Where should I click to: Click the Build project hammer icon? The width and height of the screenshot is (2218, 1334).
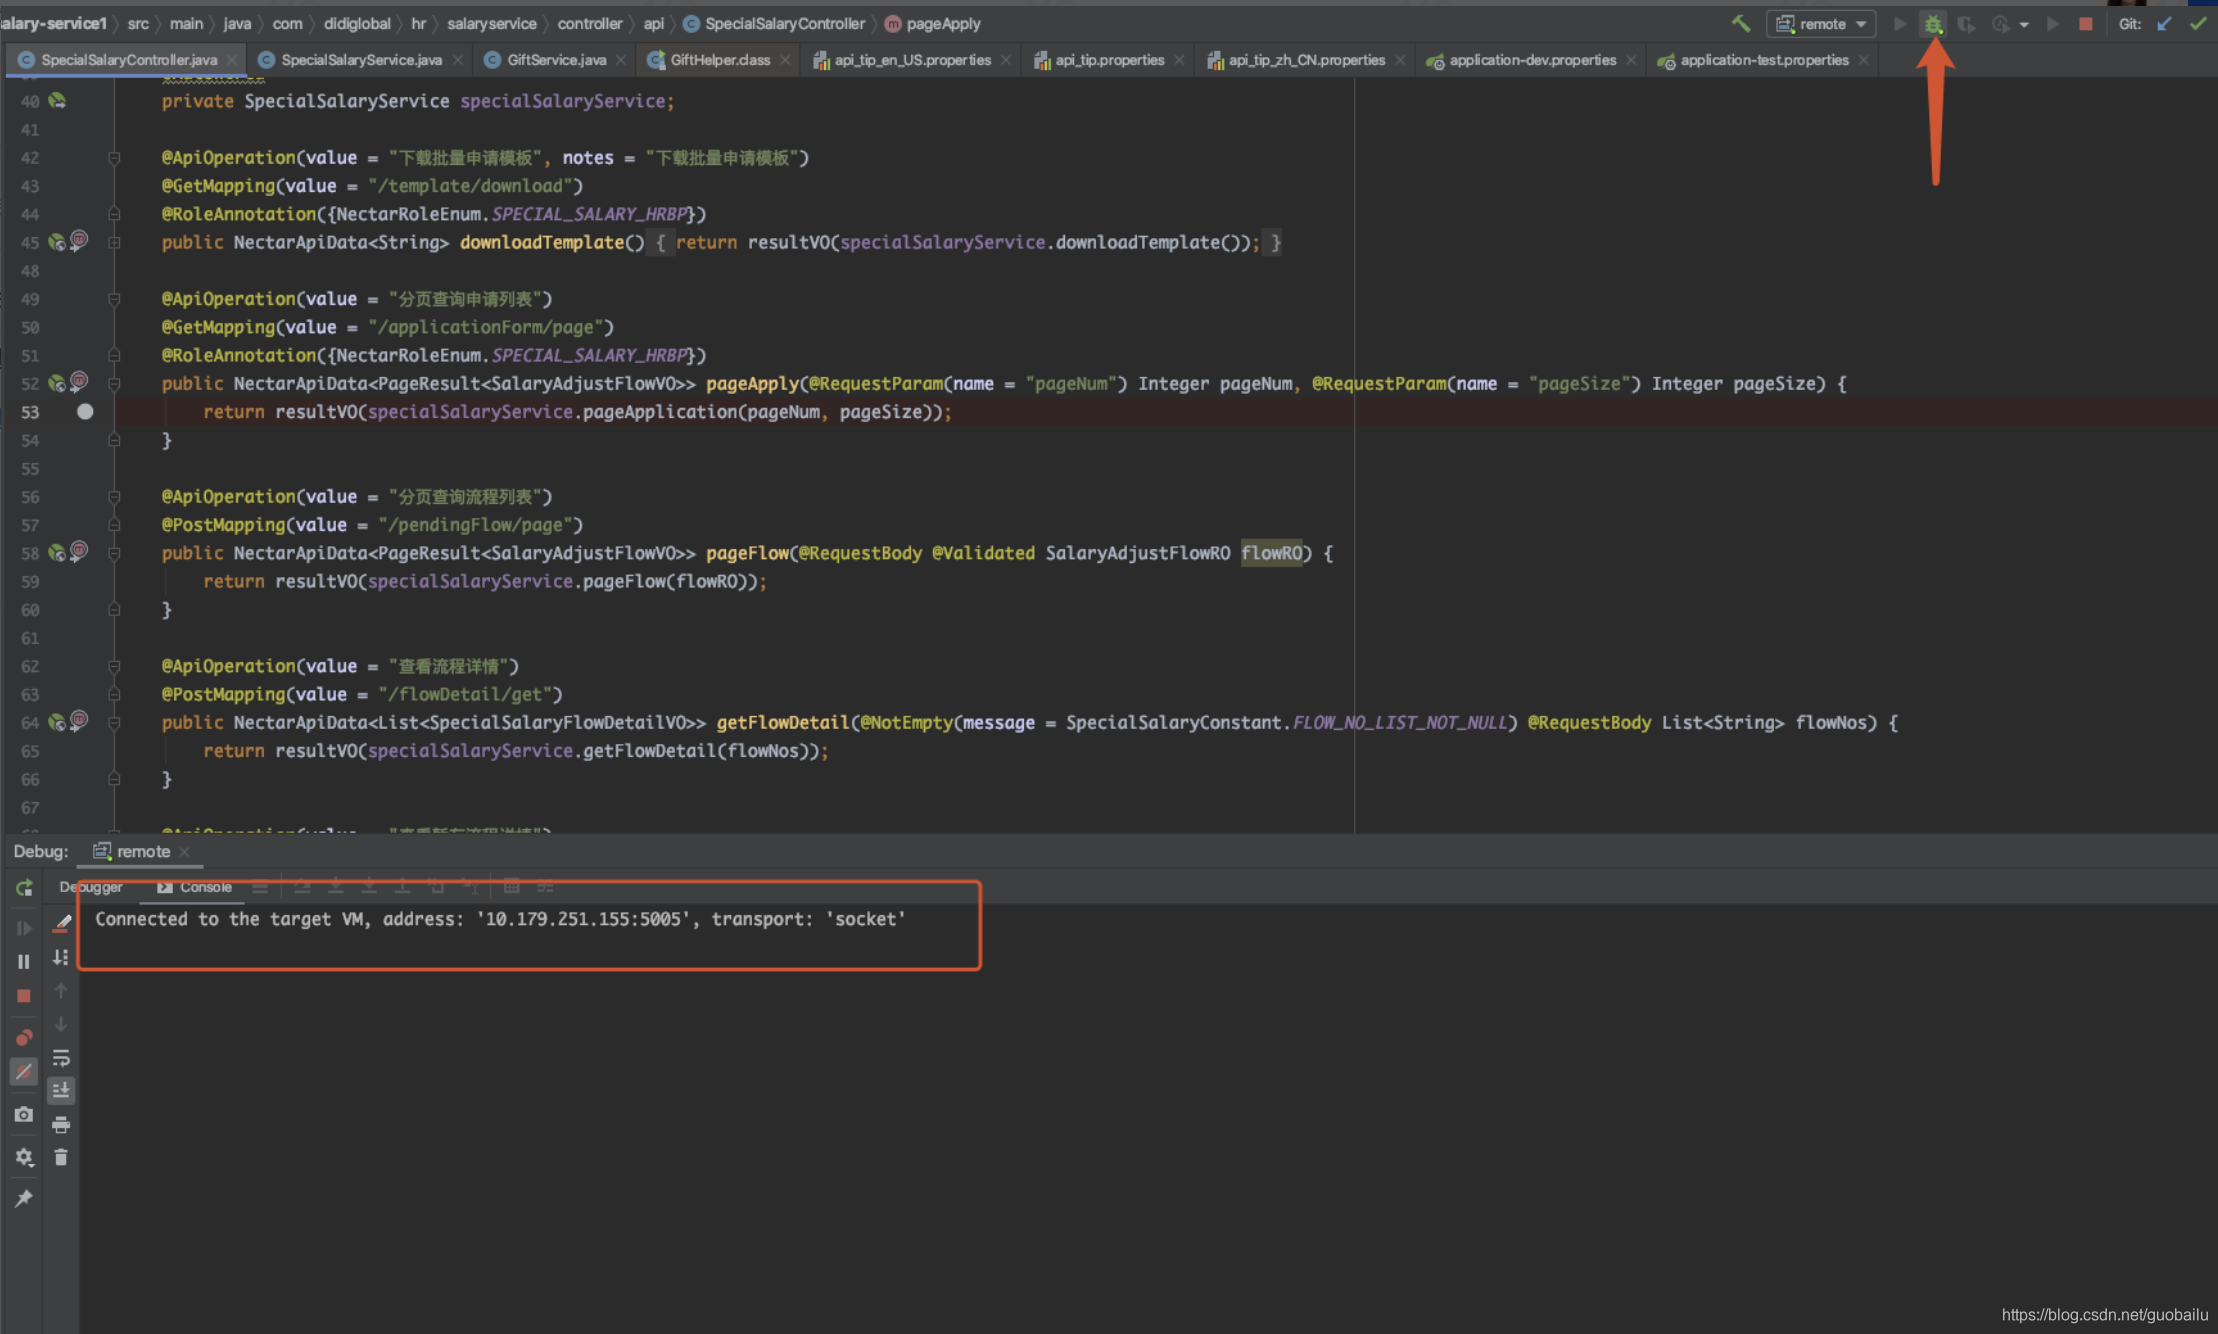1740,24
